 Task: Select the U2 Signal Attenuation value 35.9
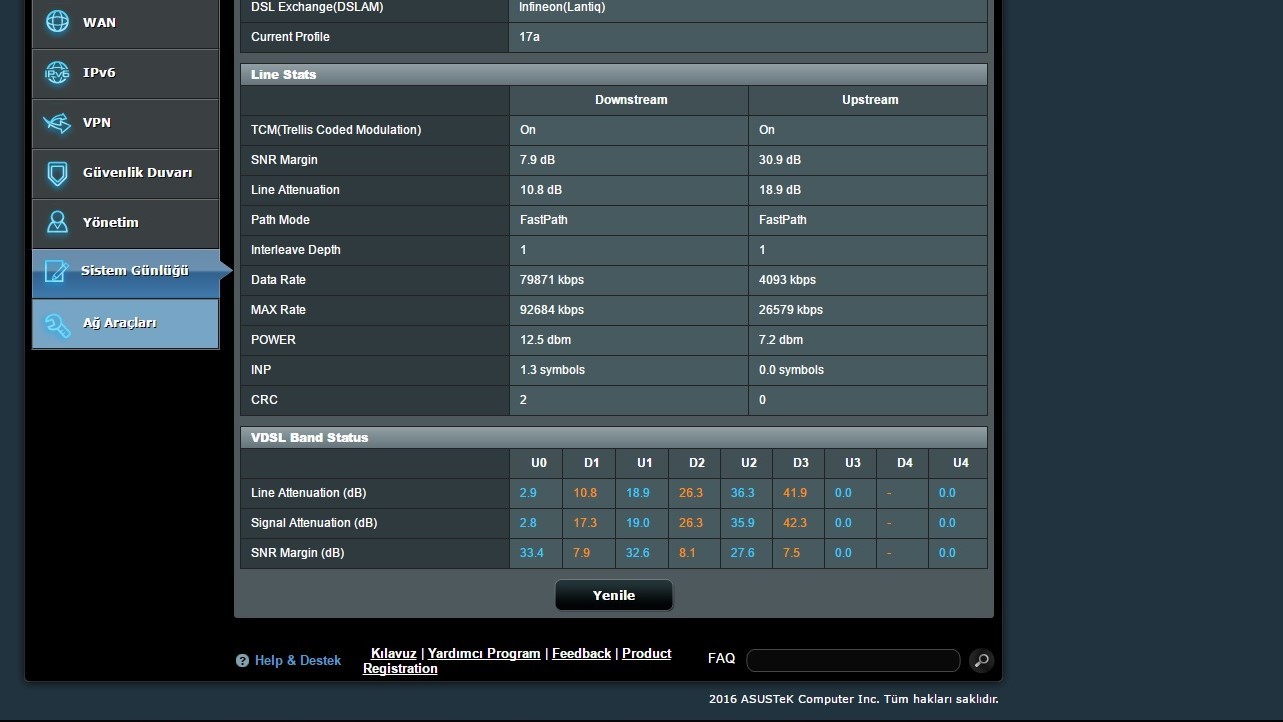[x=743, y=523]
